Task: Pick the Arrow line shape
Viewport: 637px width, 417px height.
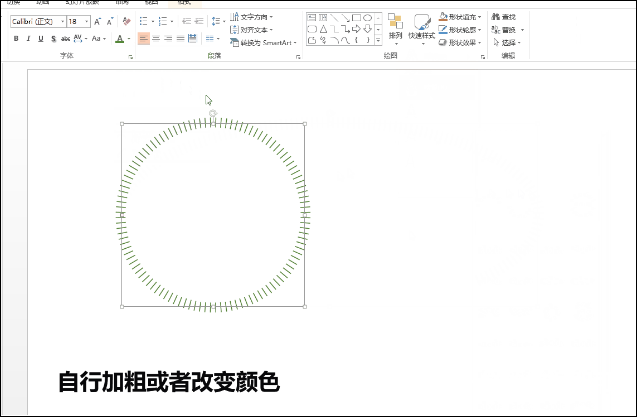Action: 345,17
